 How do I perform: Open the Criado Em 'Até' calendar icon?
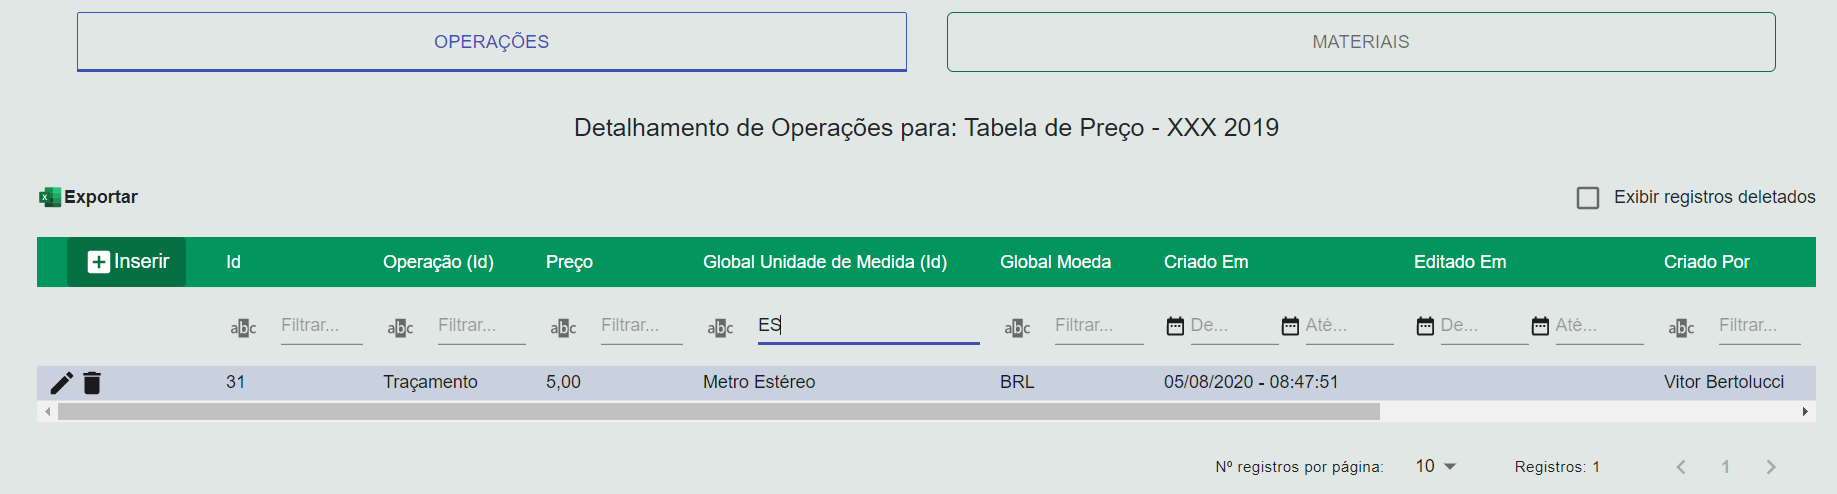pyautogui.click(x=1290, y=326)
